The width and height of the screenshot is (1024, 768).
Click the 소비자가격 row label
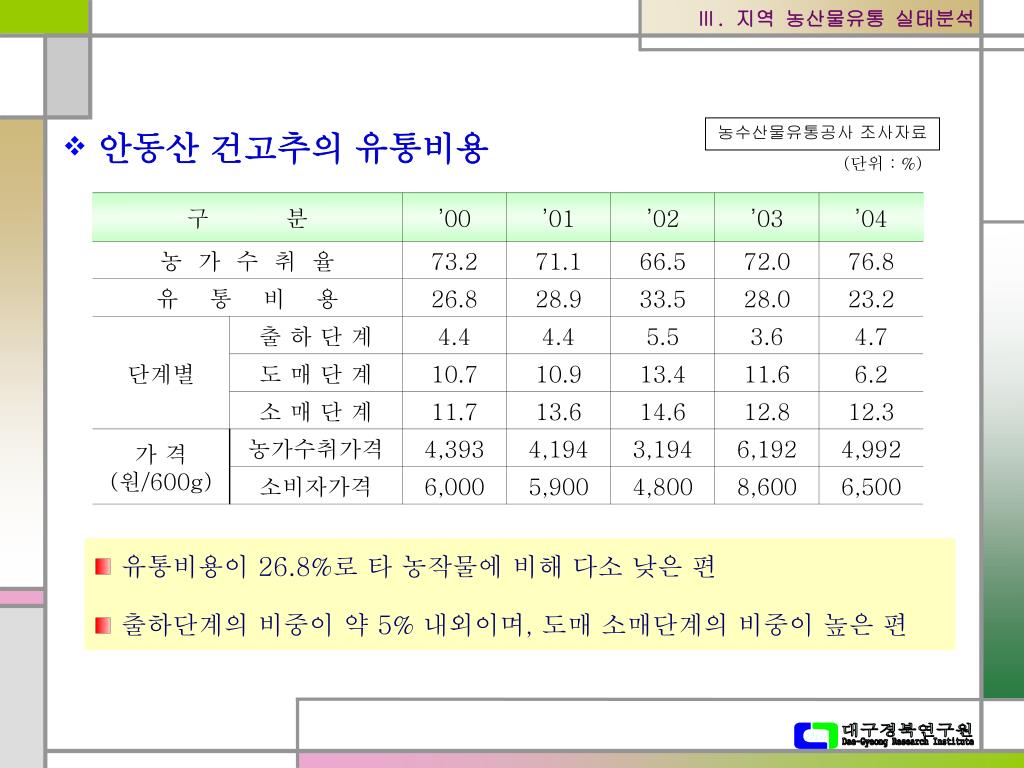316,487
